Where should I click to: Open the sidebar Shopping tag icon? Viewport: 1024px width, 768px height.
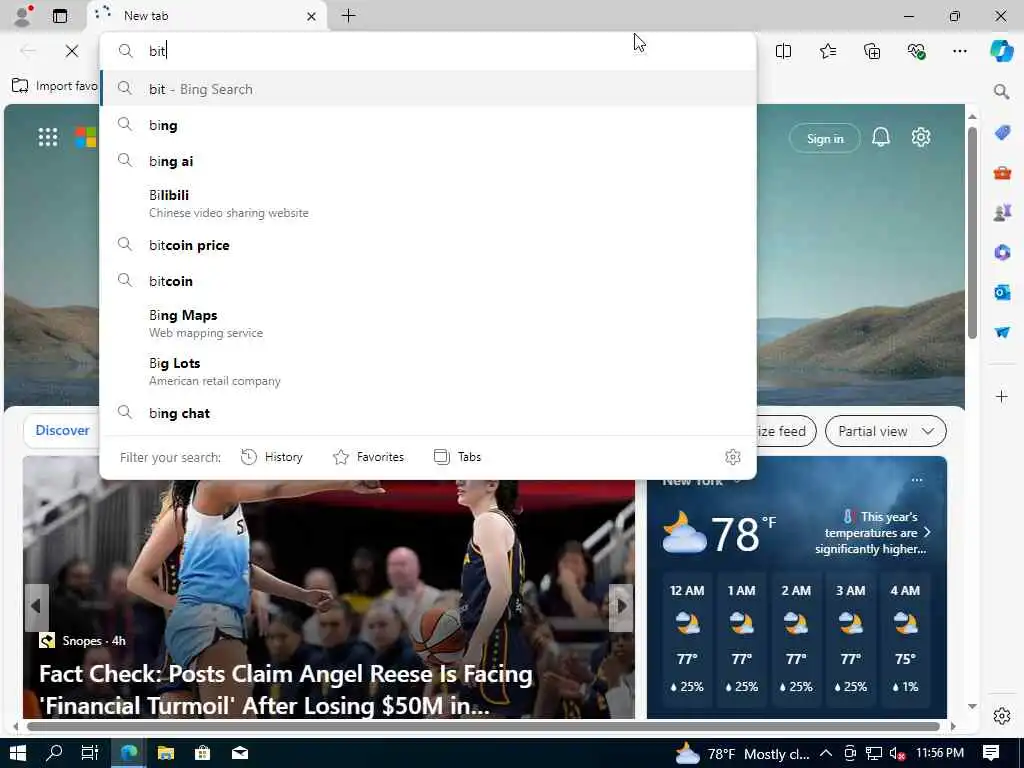coord(1002,133)
